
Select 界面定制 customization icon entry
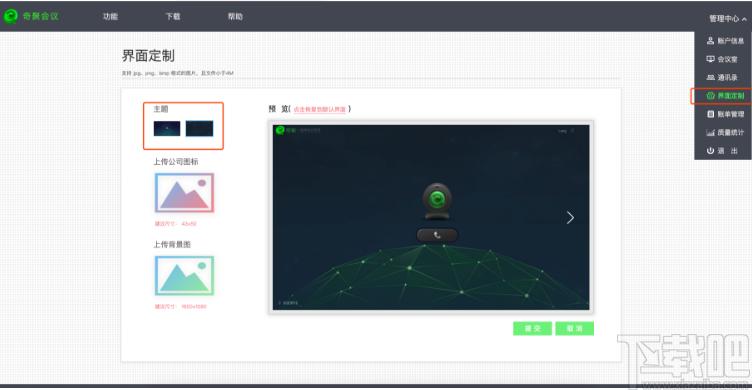(x=710, y=96)
